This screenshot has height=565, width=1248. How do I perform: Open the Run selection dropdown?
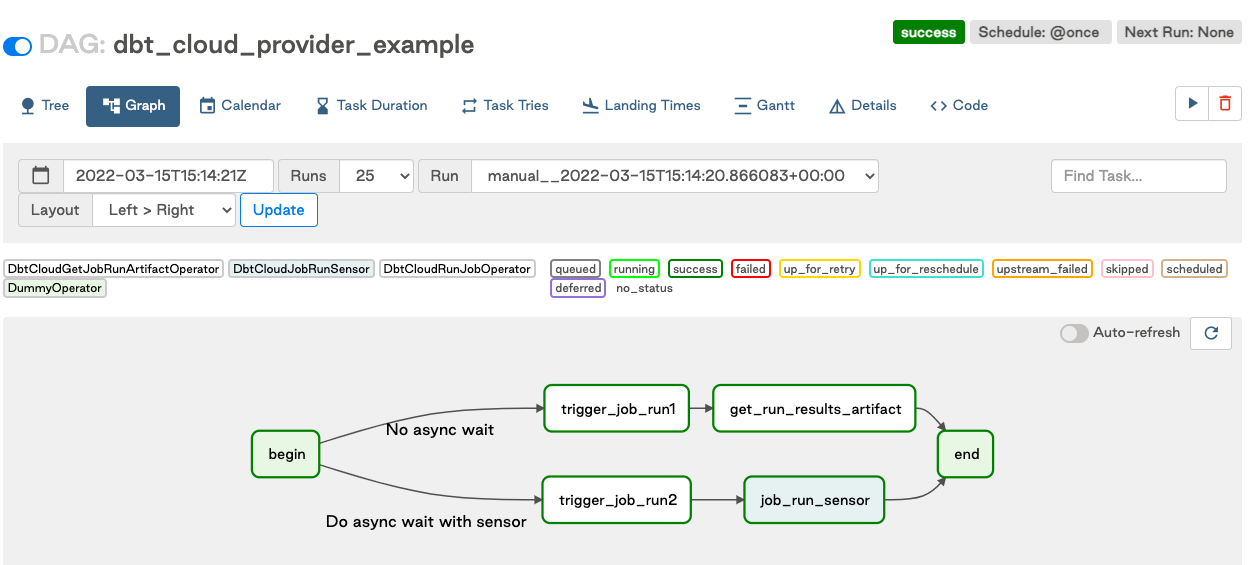tap(675, 176)
